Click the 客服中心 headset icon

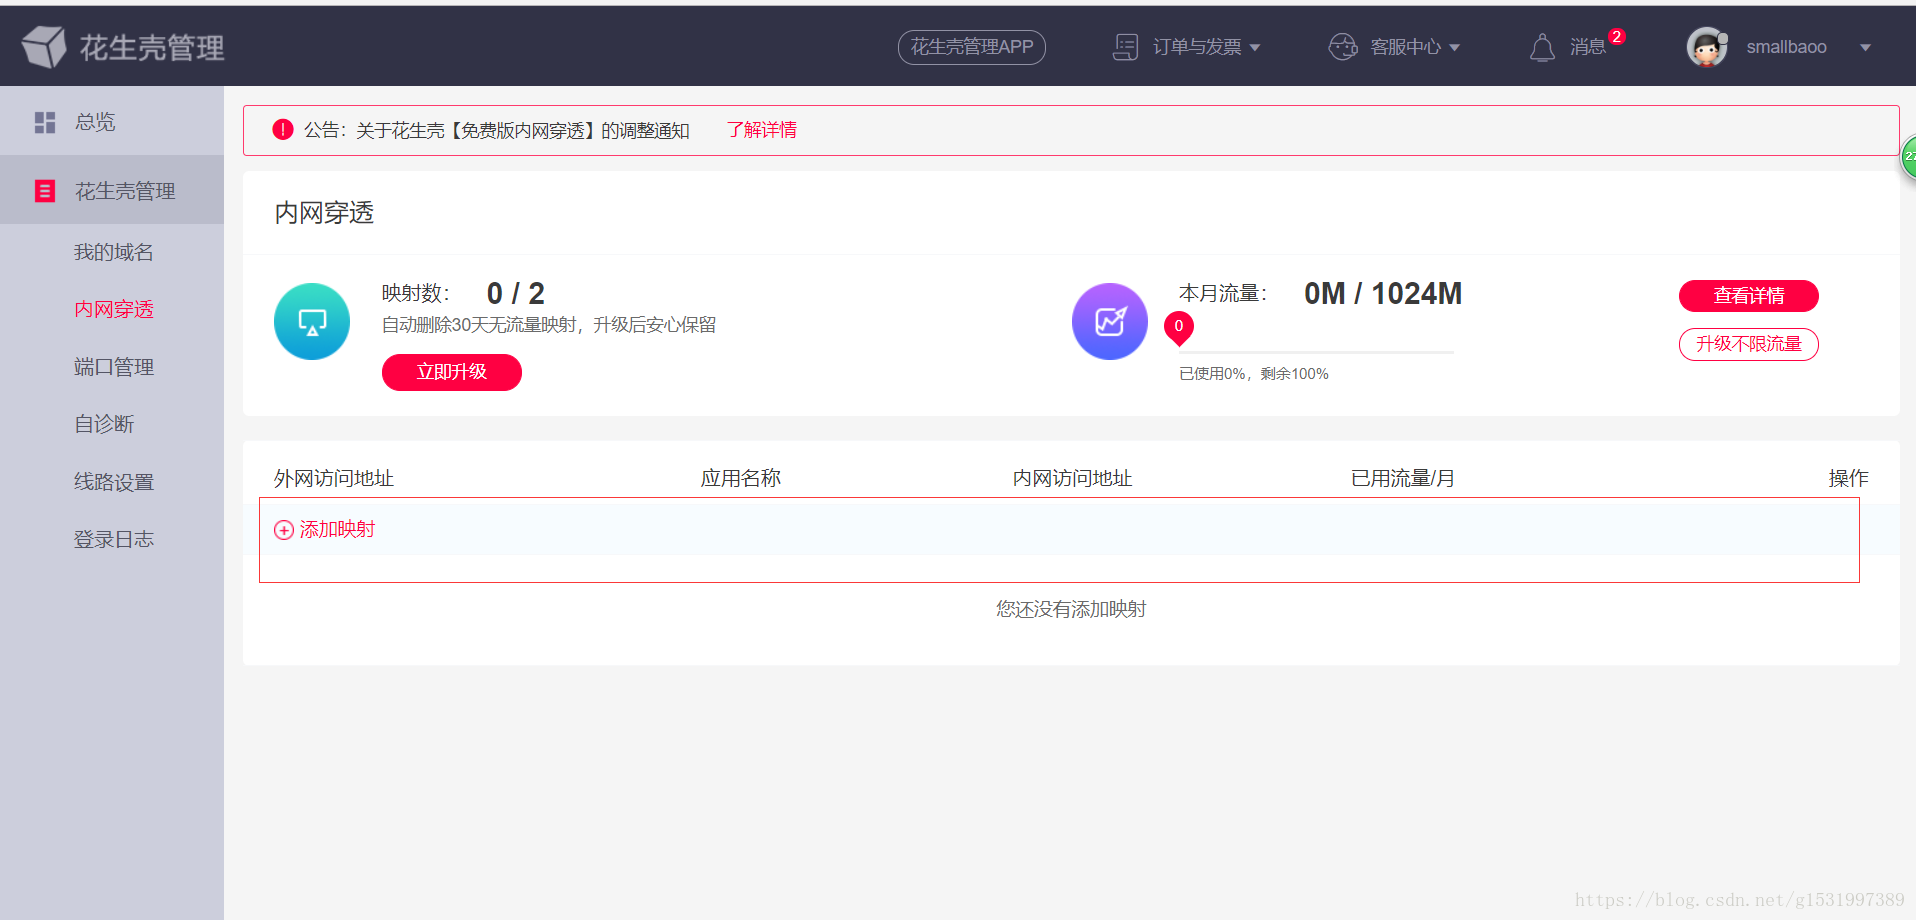(x=1343, y=47)
